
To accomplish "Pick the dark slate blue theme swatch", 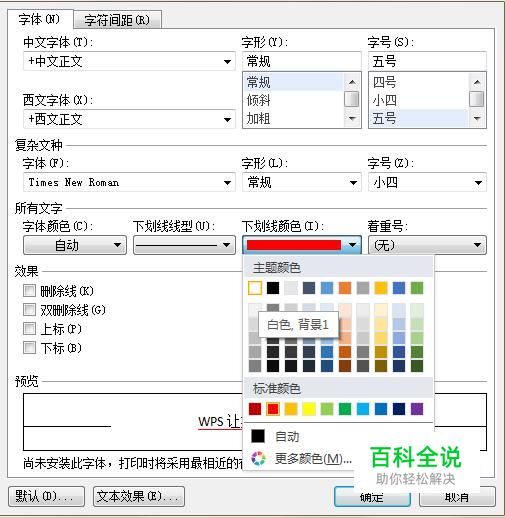I will click(x=309, y=288).
